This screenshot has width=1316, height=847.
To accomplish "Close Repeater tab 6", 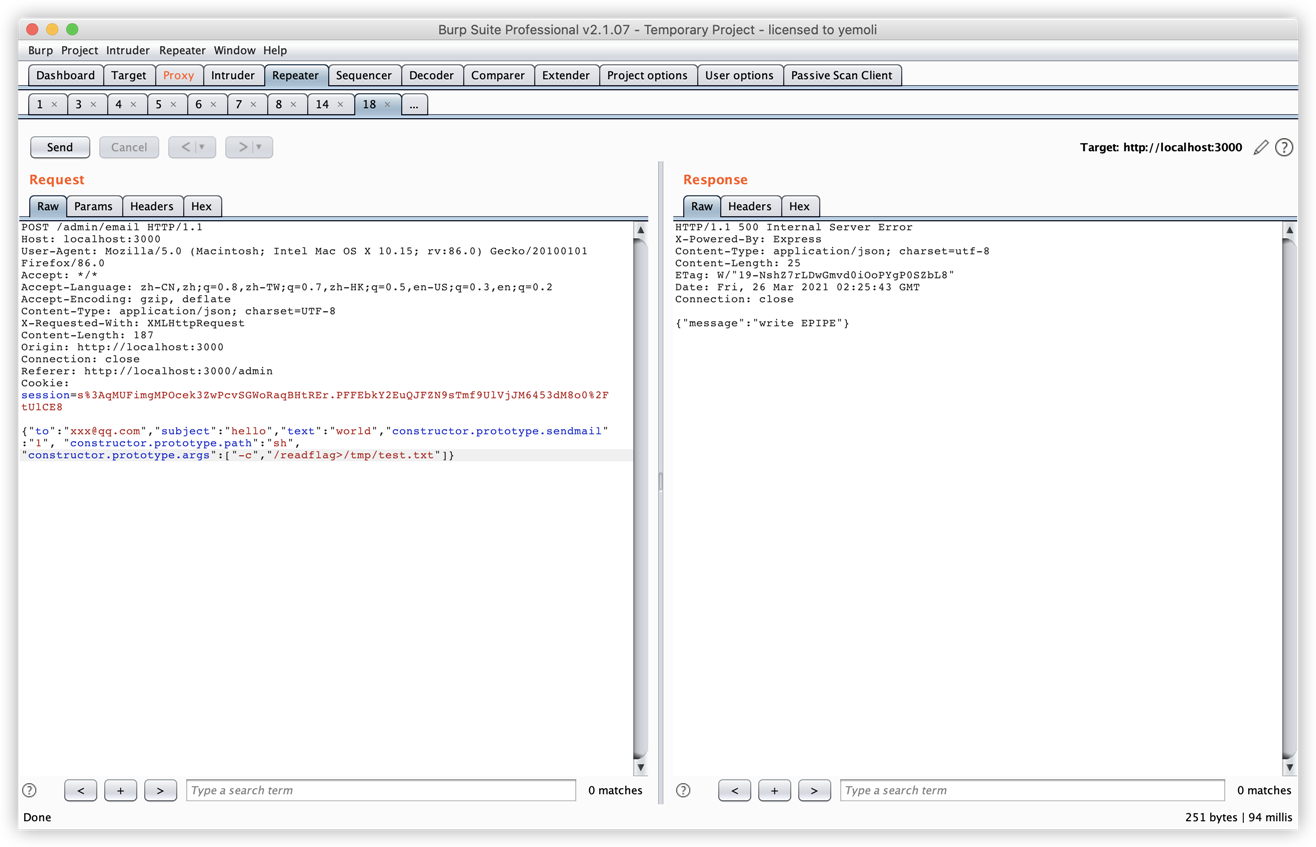I will click(x=213, y=104).
